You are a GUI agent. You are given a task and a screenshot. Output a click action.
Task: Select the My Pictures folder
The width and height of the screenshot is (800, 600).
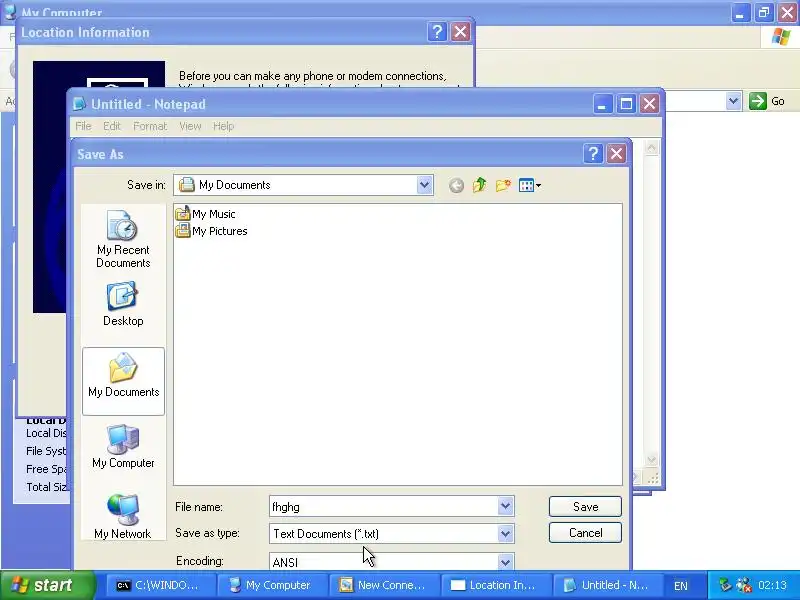pos(211,231)
